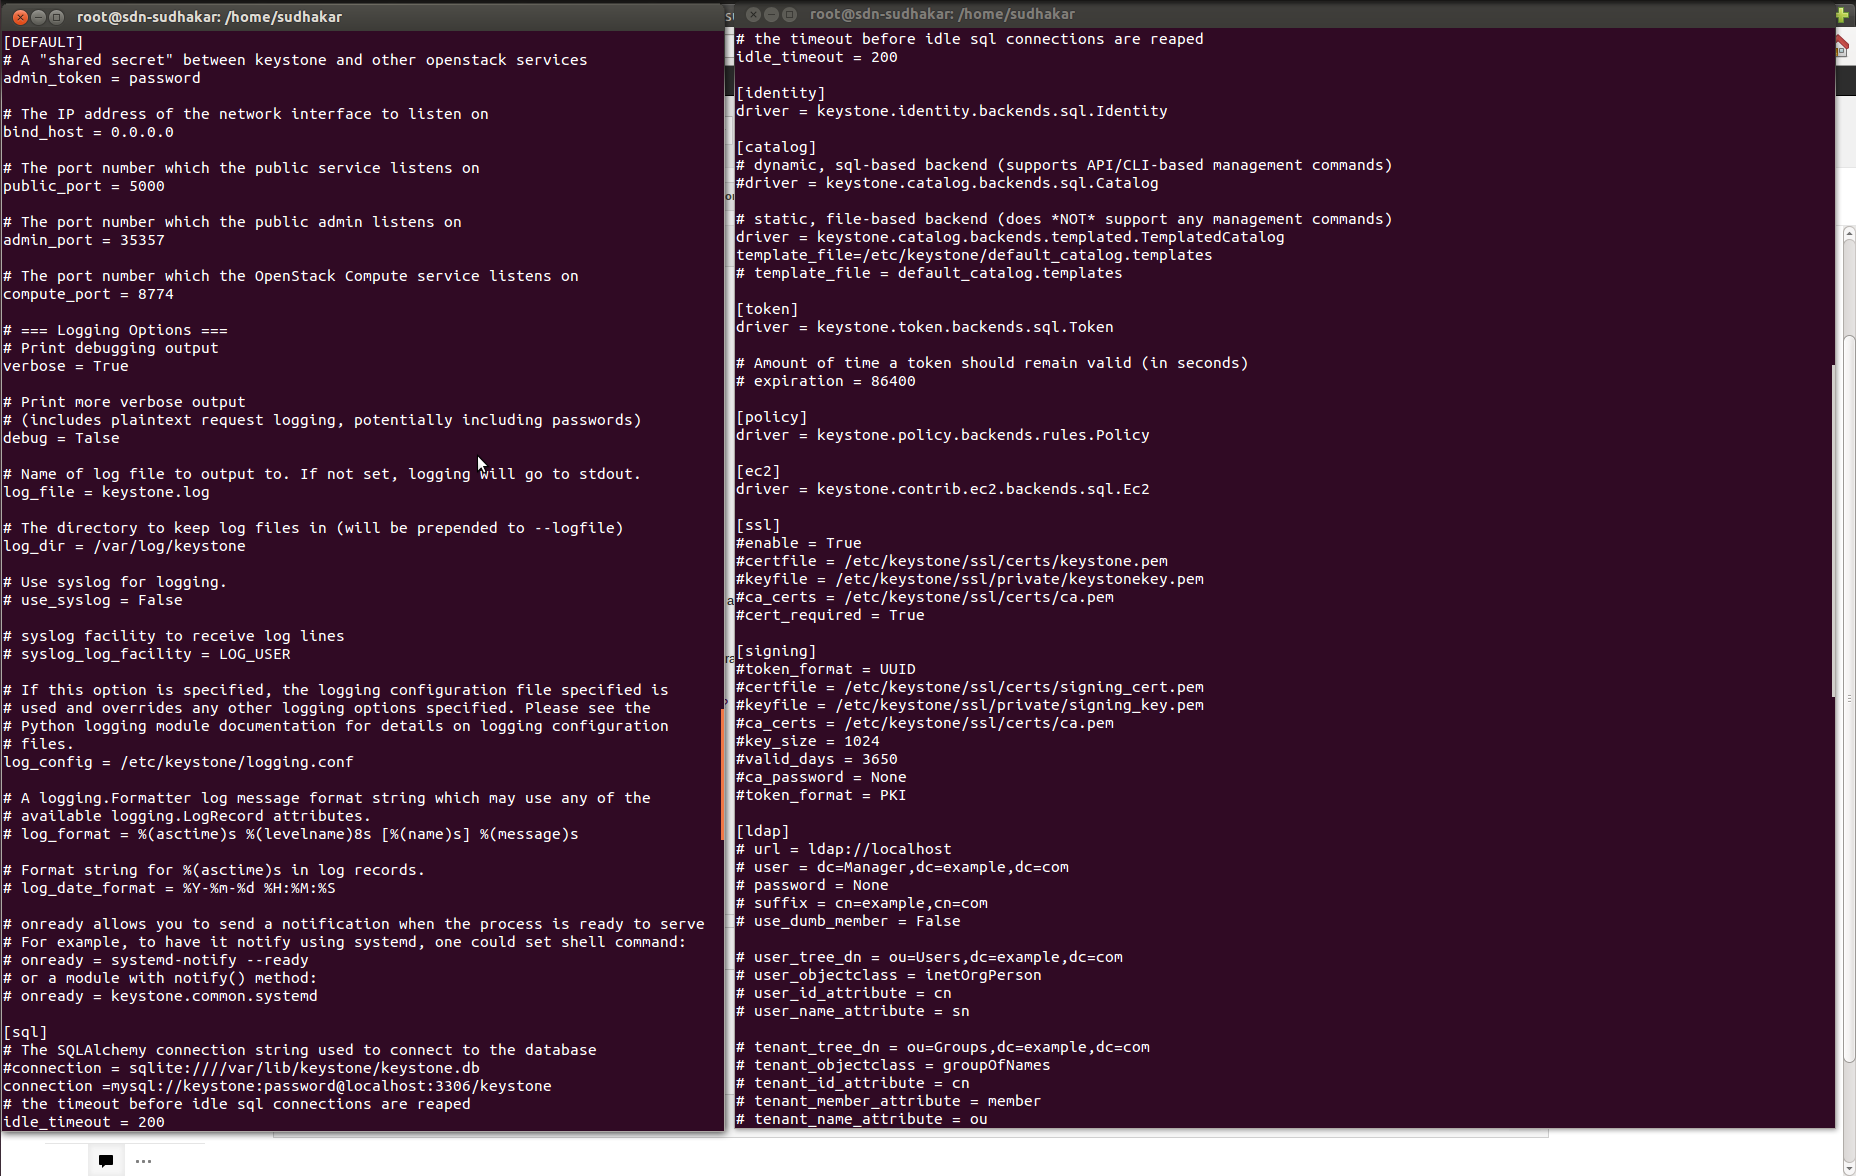Click the '[token]' section header

pyautogui.click(x=767, y=309)
